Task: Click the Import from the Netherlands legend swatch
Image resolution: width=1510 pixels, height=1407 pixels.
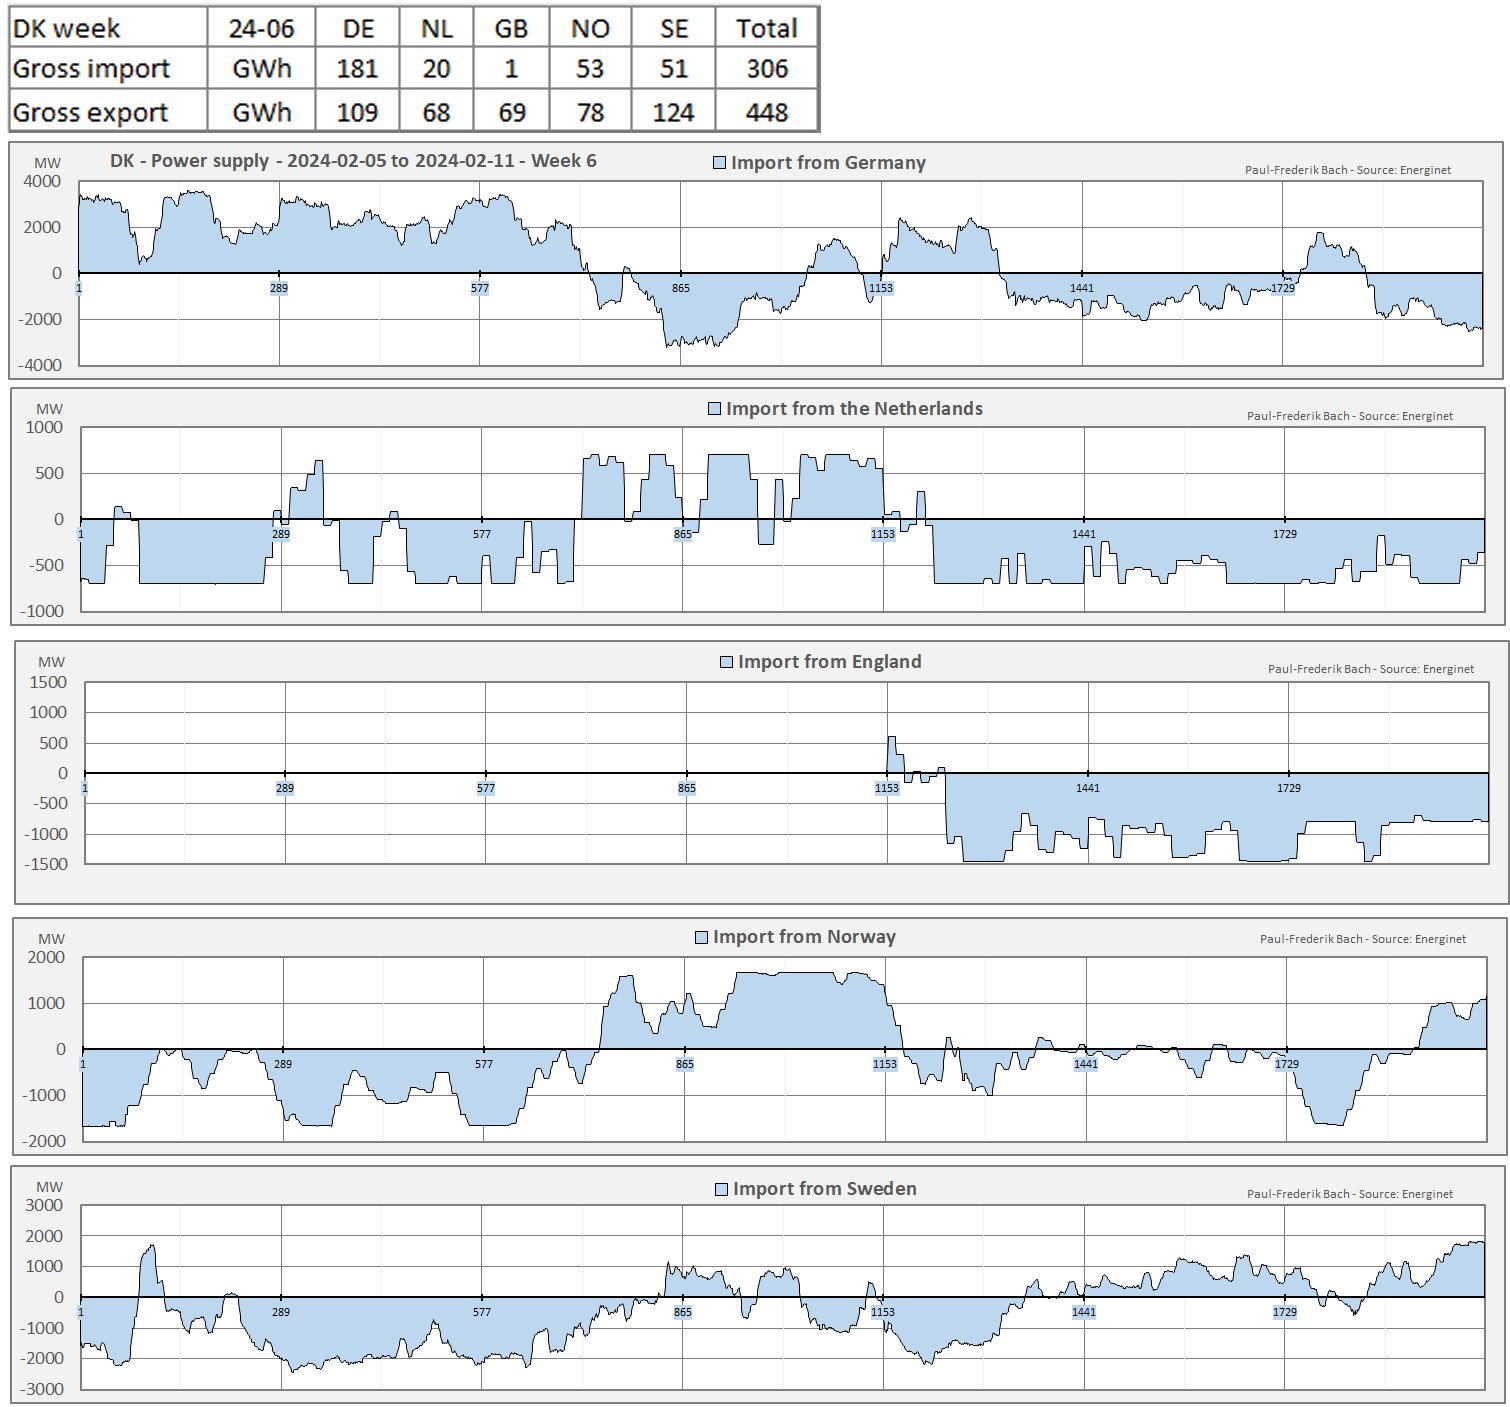Action: 714,409
